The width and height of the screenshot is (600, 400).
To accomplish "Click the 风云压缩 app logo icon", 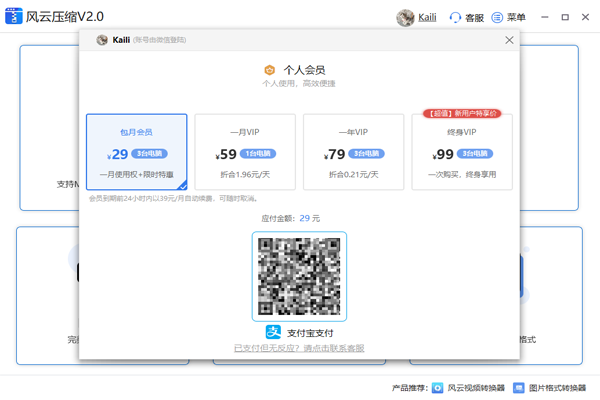I will (14, 17).
